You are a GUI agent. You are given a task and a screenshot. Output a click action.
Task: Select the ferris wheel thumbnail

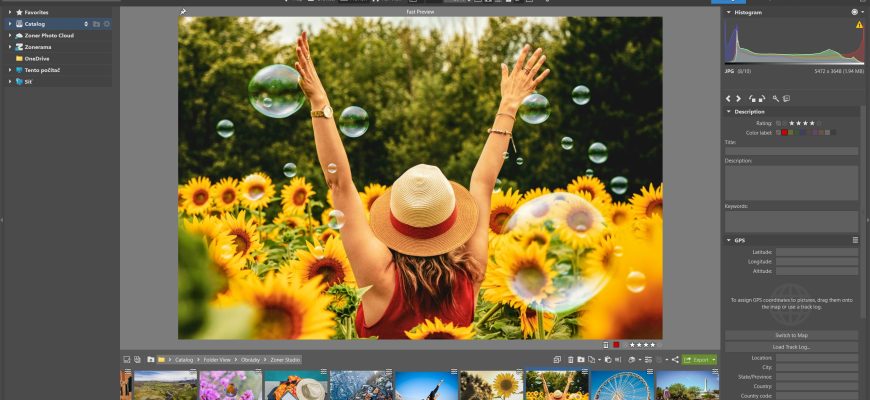click(622, 385)
